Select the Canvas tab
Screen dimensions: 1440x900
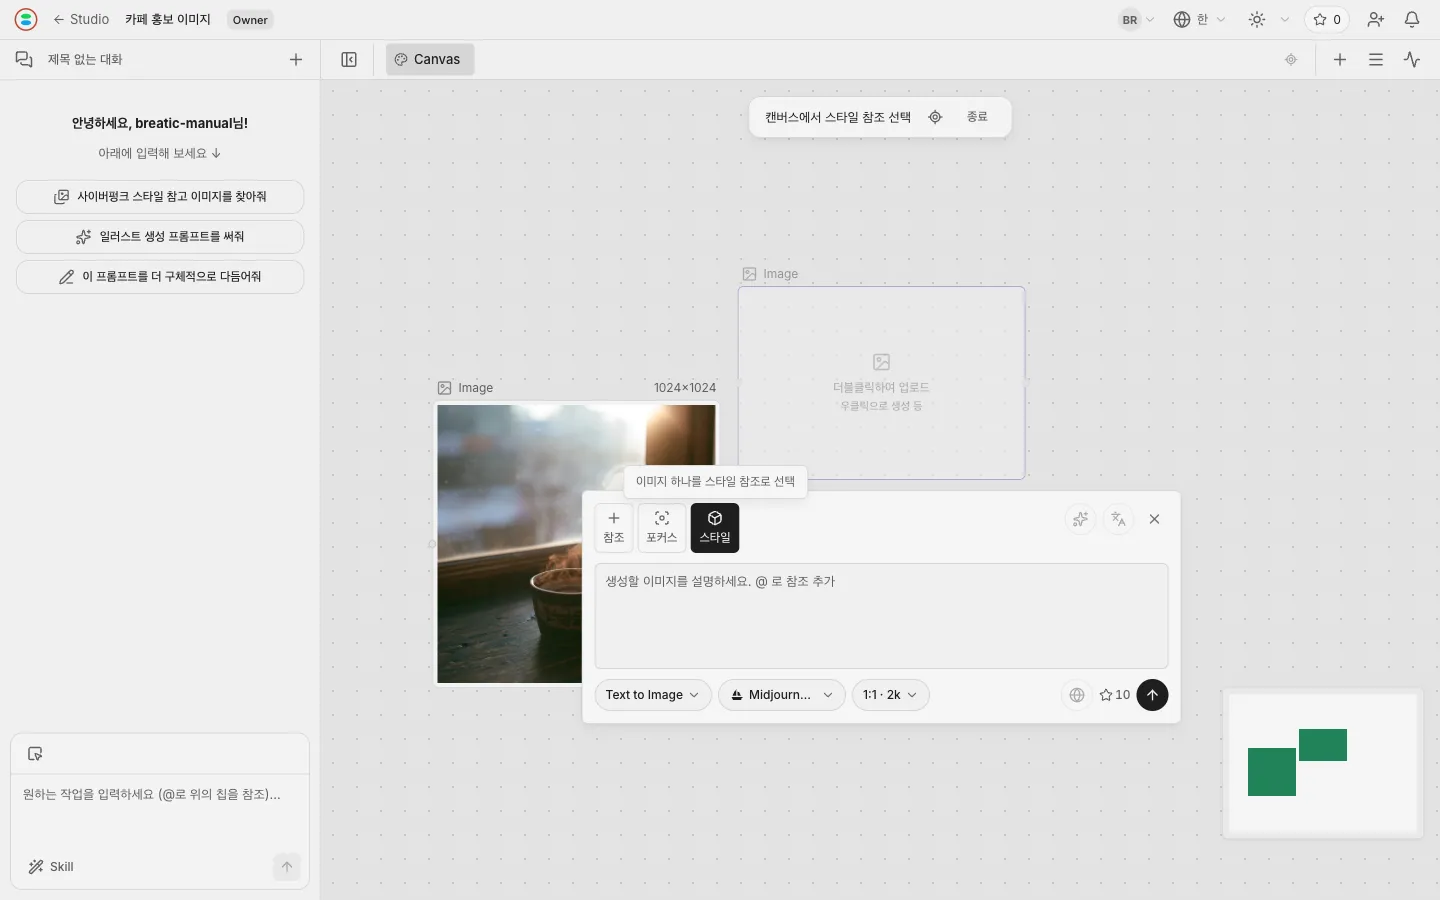(x=430, y=59)
